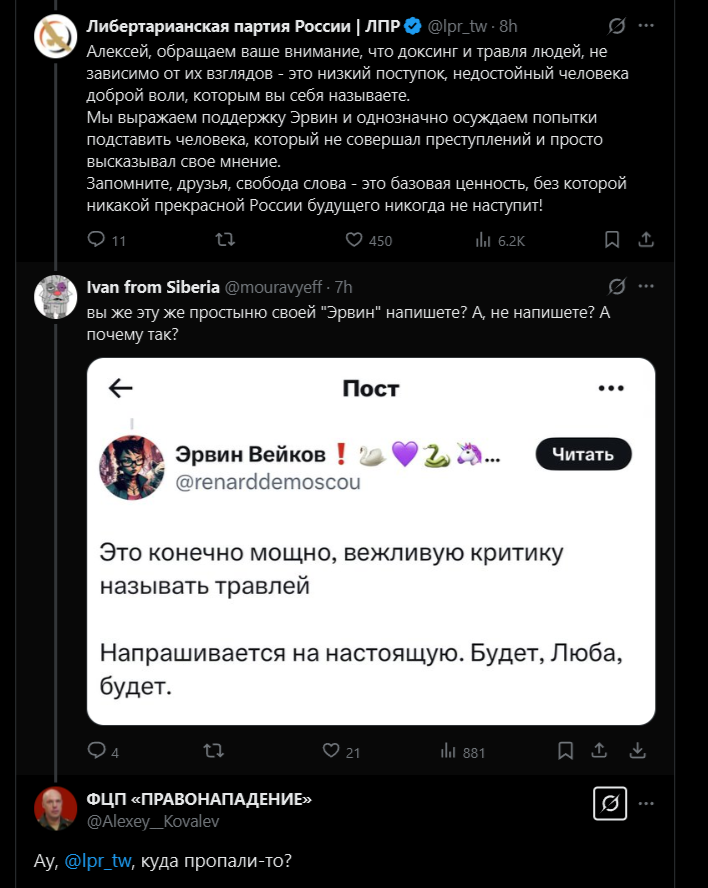The image size is (708, 888).
Task: Open more options on ЛПР tweet
Action: click(x=648, y=23)
